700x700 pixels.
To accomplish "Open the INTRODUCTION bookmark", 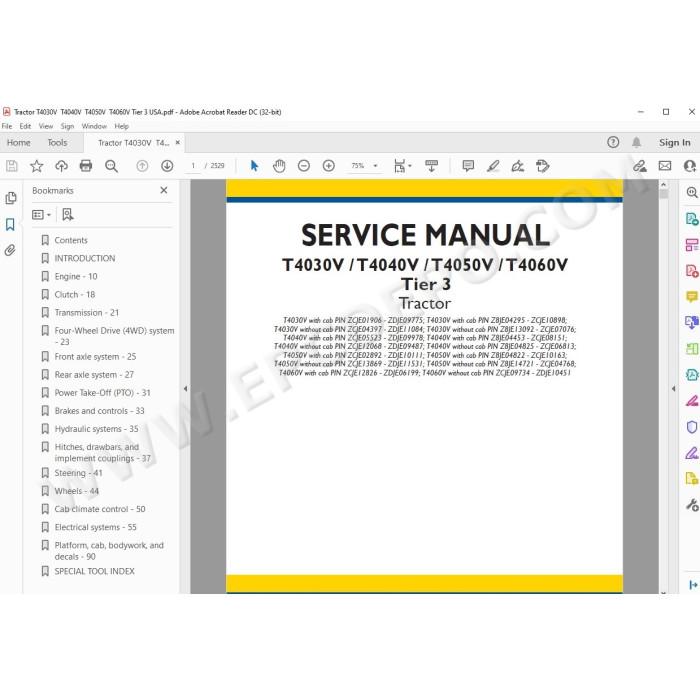I will point(85,258).
